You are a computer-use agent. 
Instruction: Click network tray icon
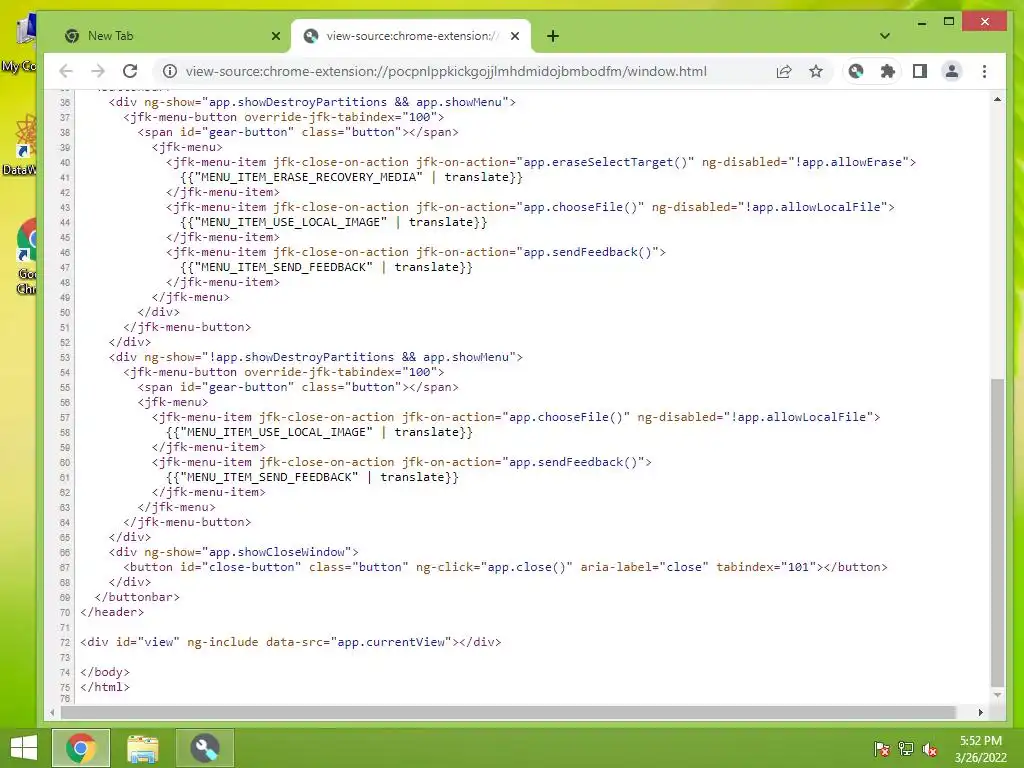(x=906, y=749)
